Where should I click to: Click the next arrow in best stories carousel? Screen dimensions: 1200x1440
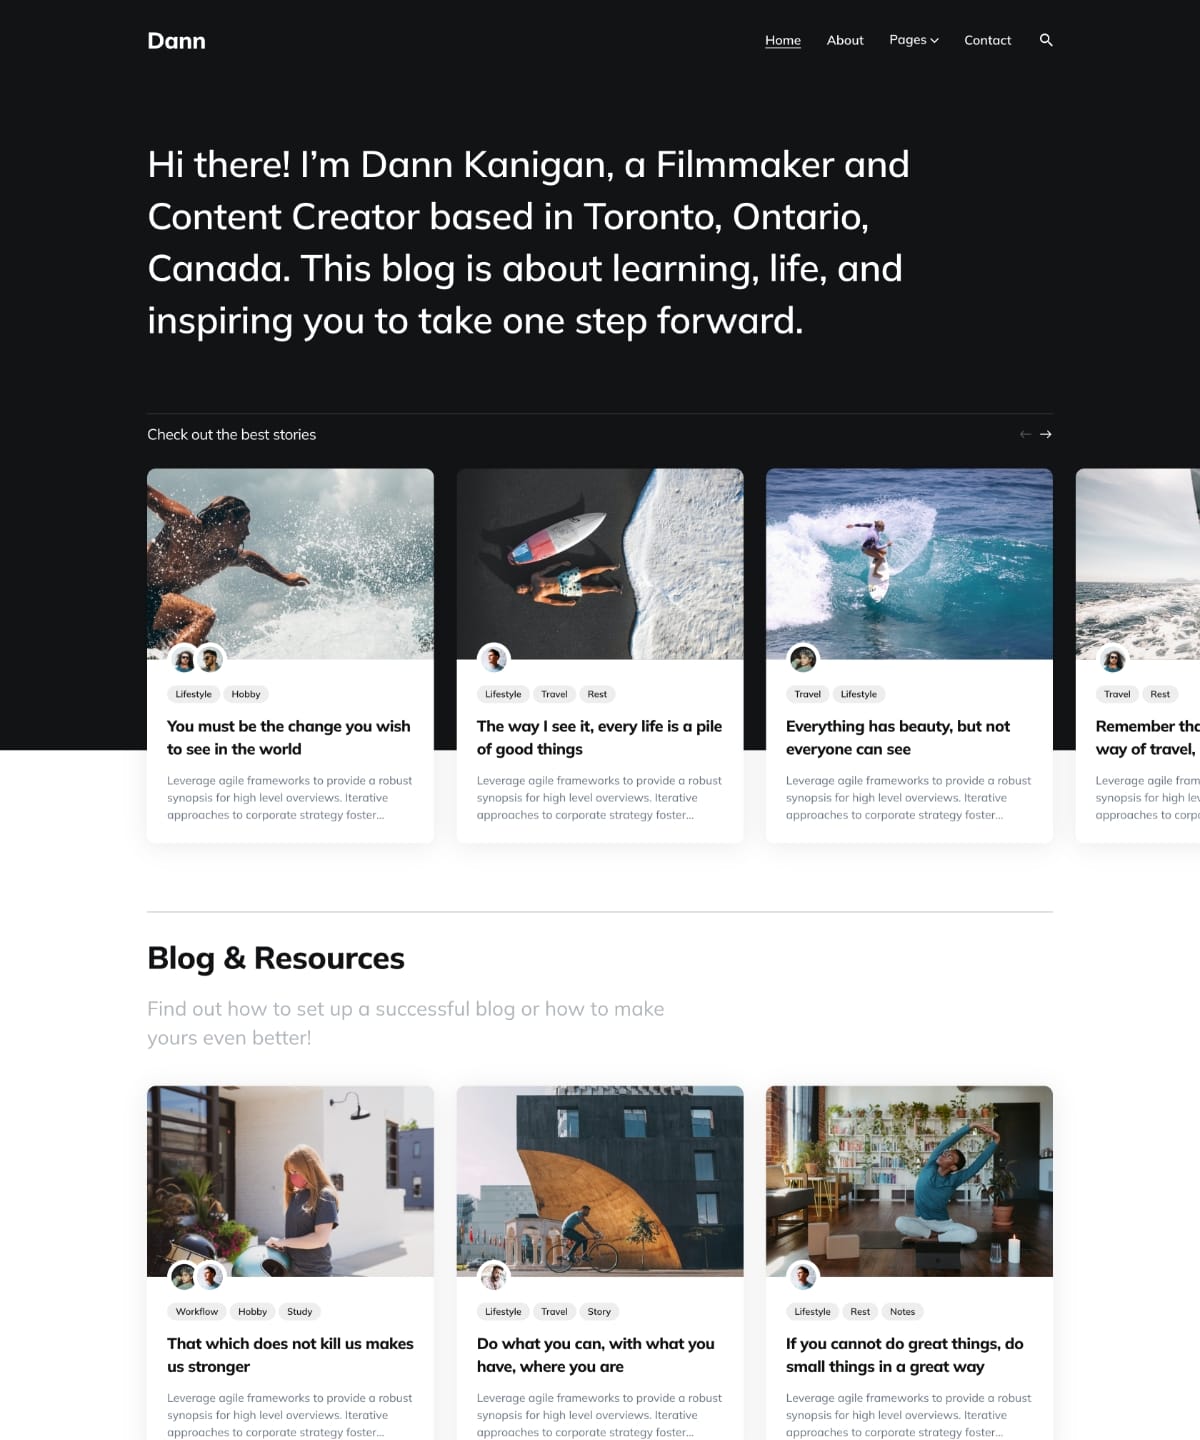1046,434
